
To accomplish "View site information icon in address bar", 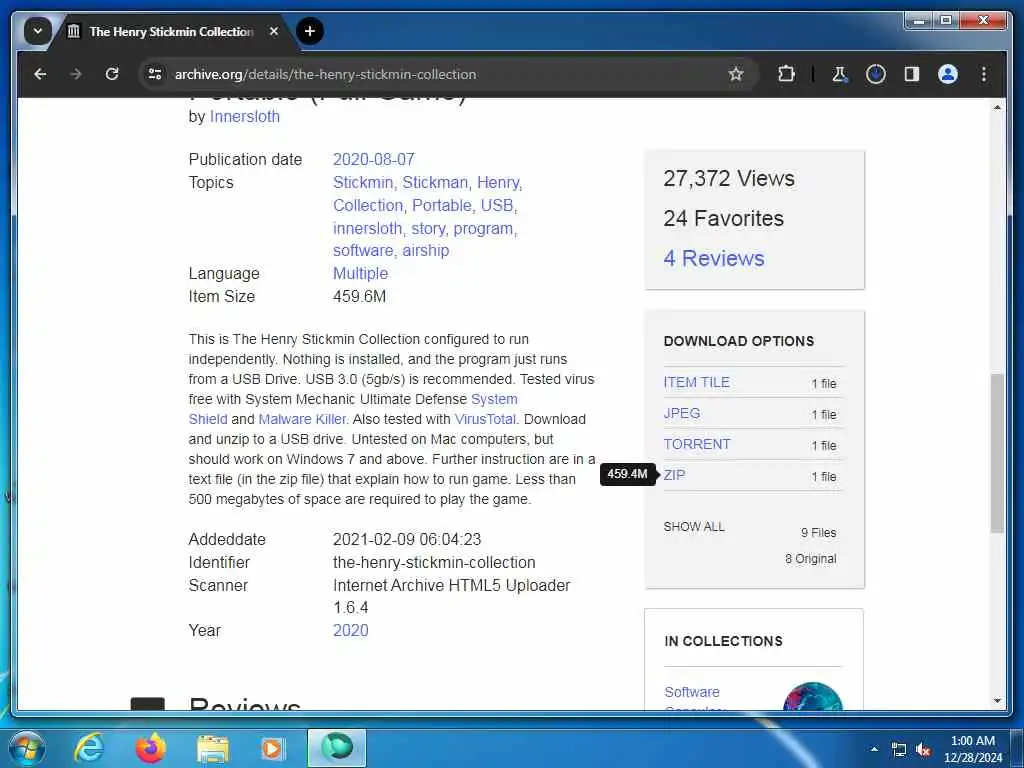I will click(155, 74).
